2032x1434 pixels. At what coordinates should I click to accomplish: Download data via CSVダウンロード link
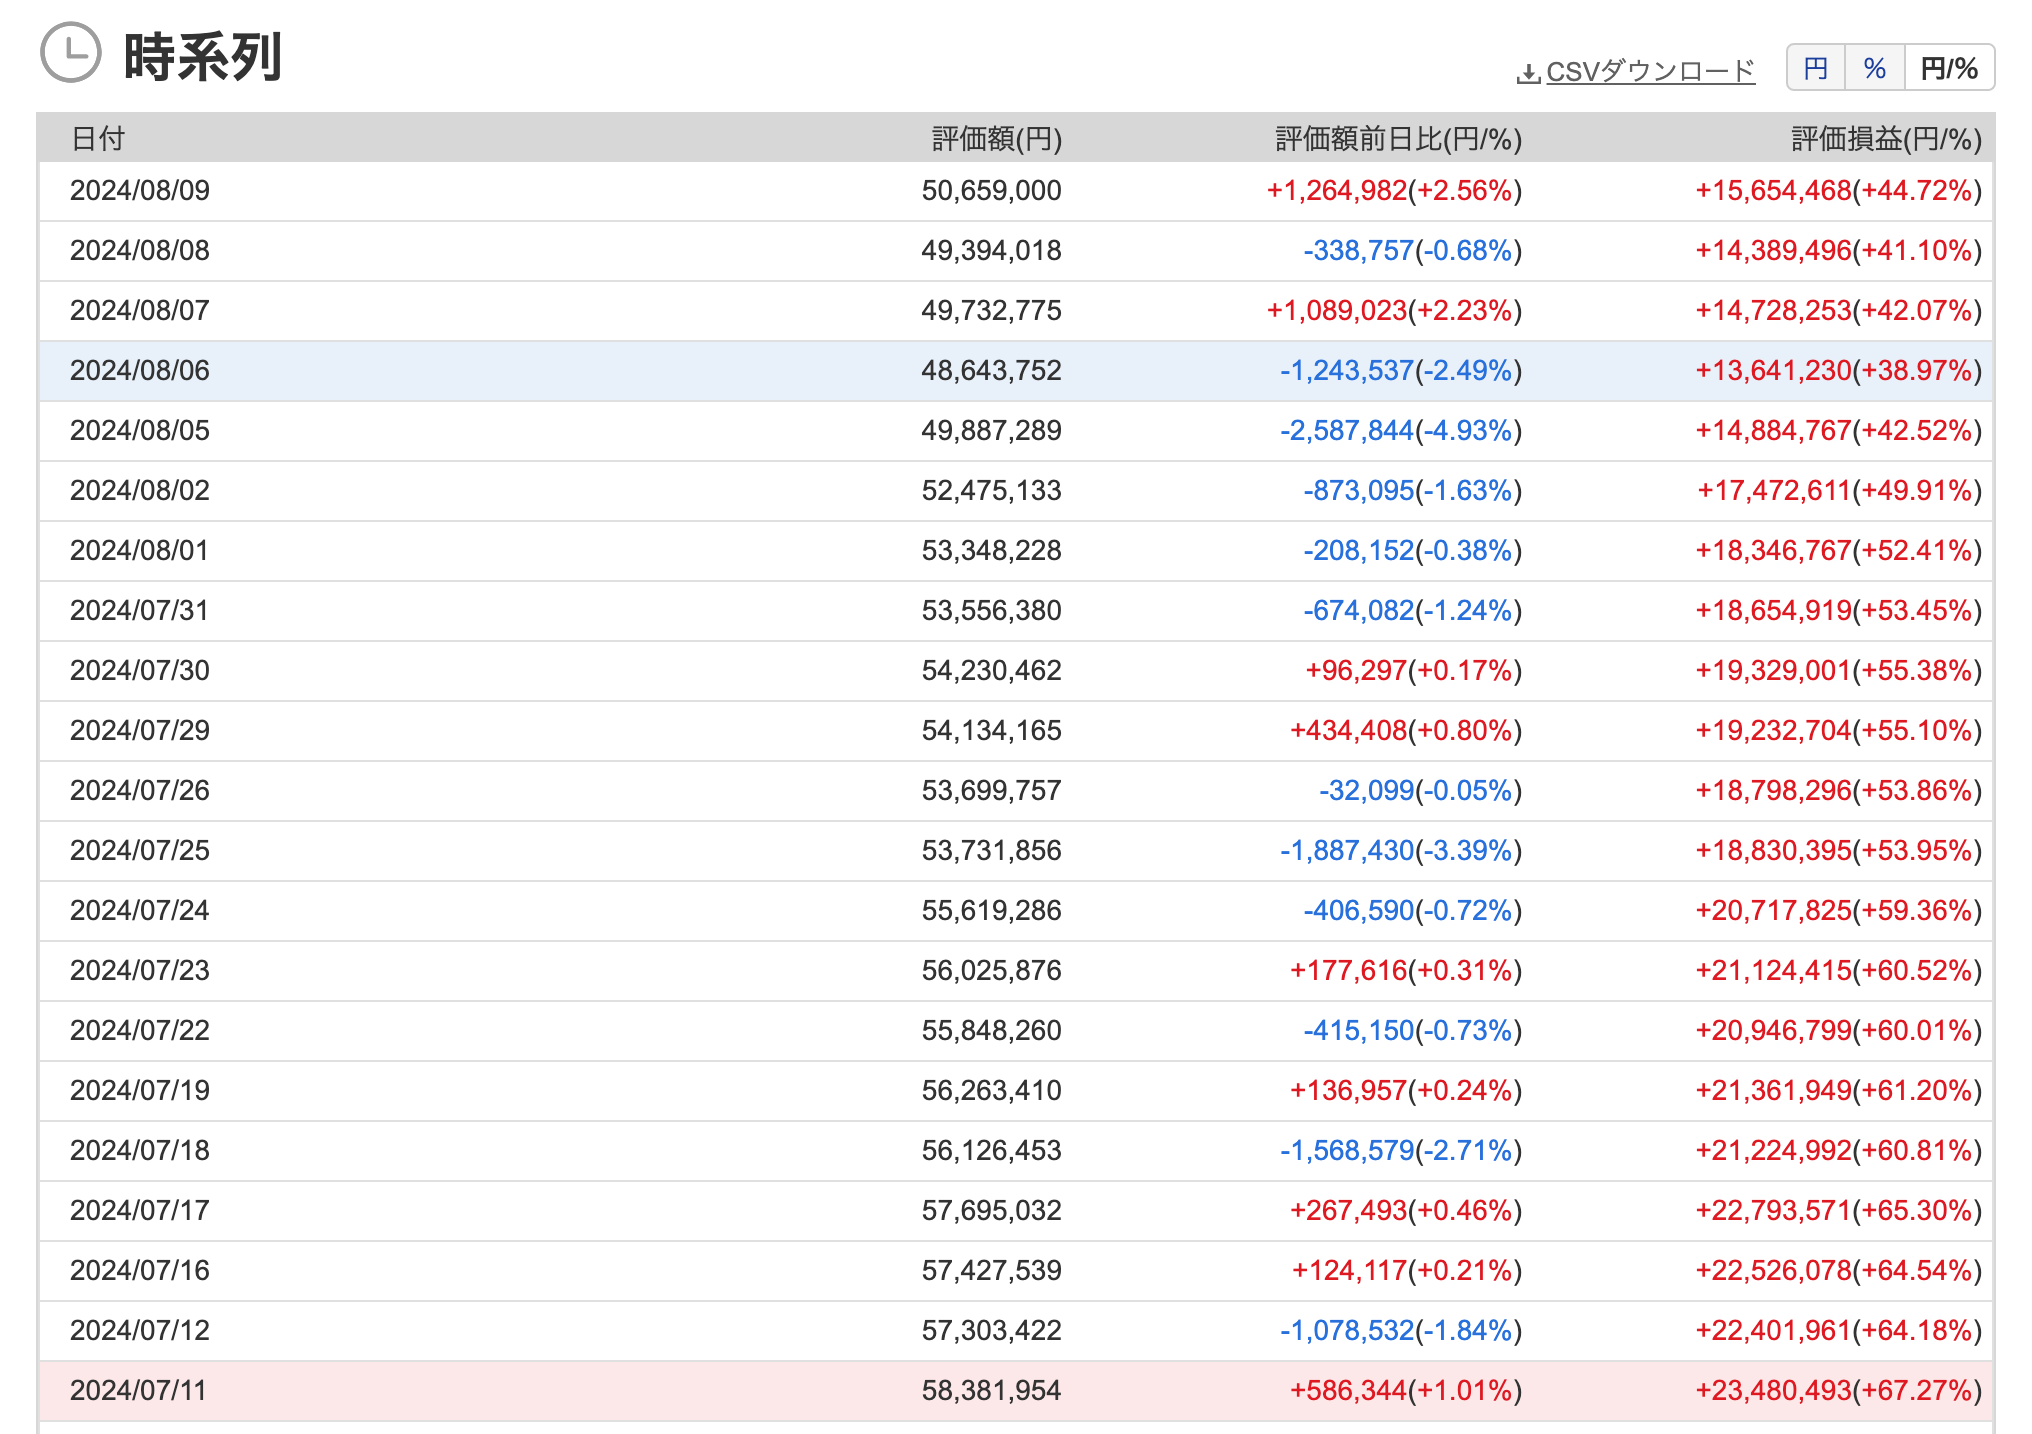(x=1650, y=72)
